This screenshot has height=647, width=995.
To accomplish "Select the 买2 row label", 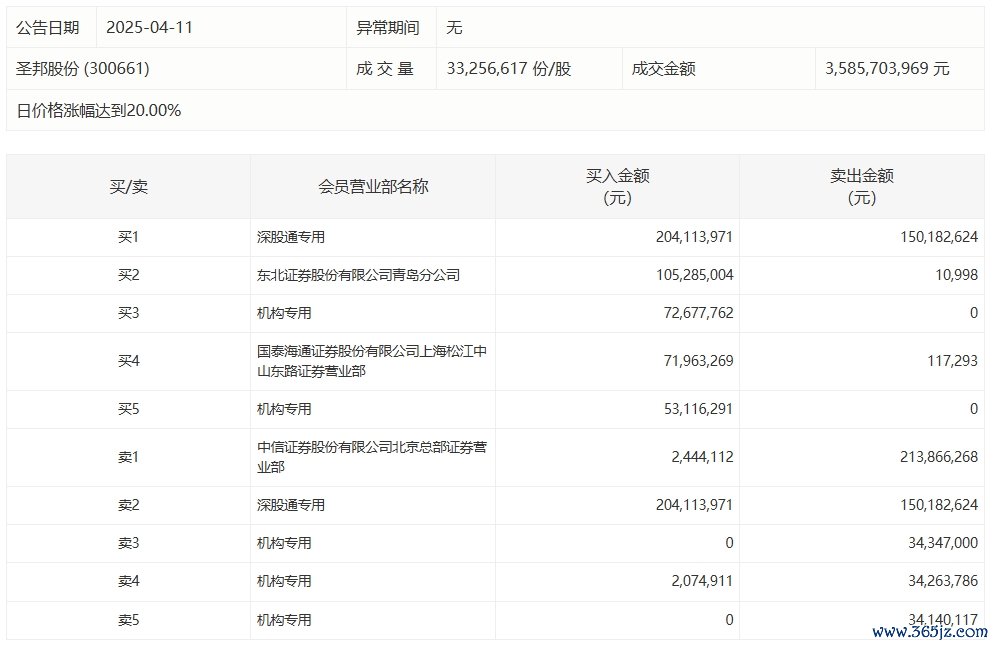I will click(128, 275).
